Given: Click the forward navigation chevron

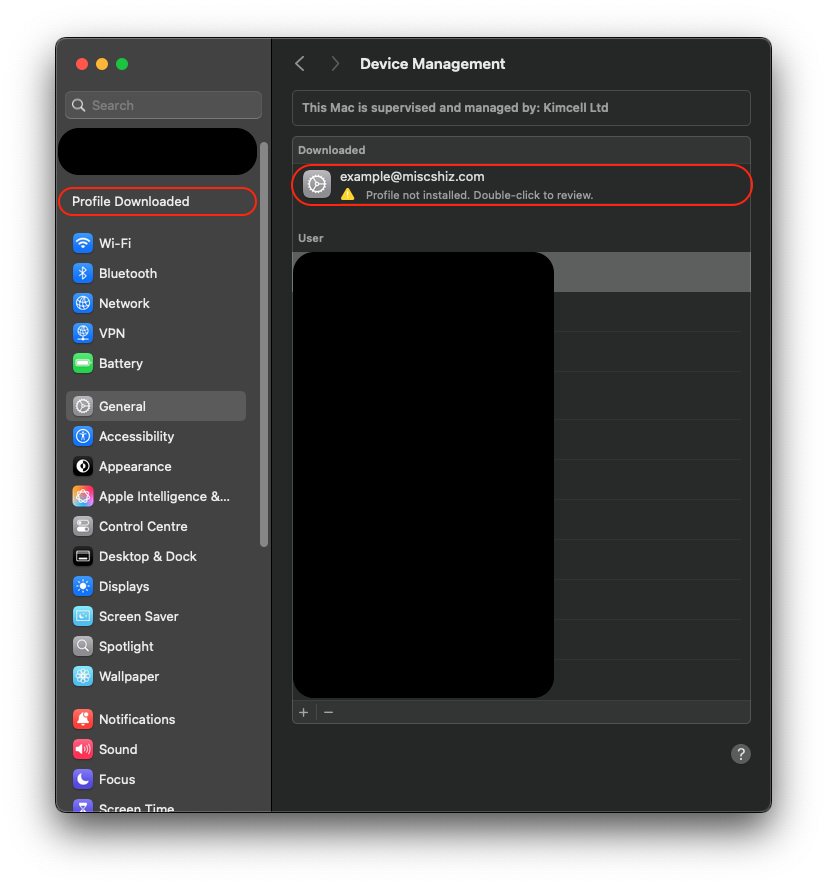Looking at the screenshot, I should coord(335,63).
